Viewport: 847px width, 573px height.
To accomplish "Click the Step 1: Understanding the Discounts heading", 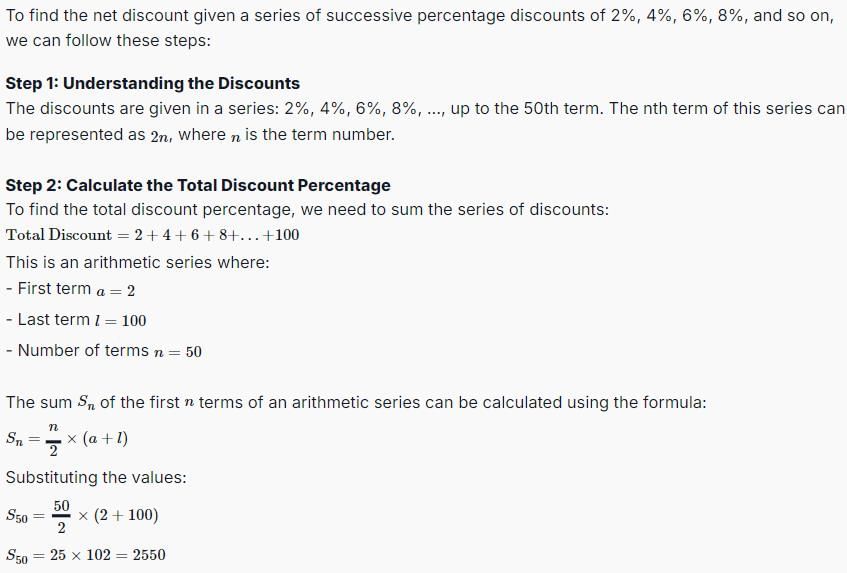I will [152, 83].
